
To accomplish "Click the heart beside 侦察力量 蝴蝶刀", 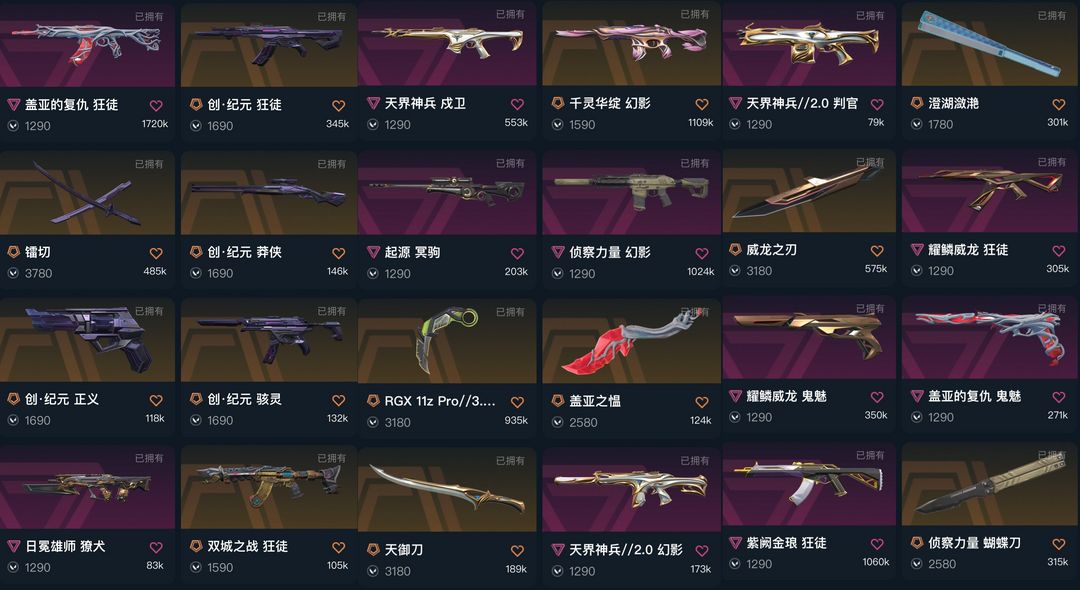I will [x=1059, y=543].
